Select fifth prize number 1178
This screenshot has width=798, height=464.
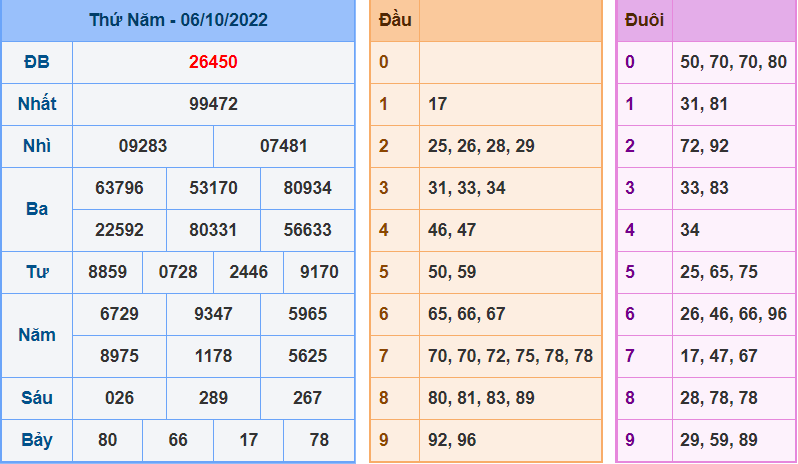(x=213, y=356)
